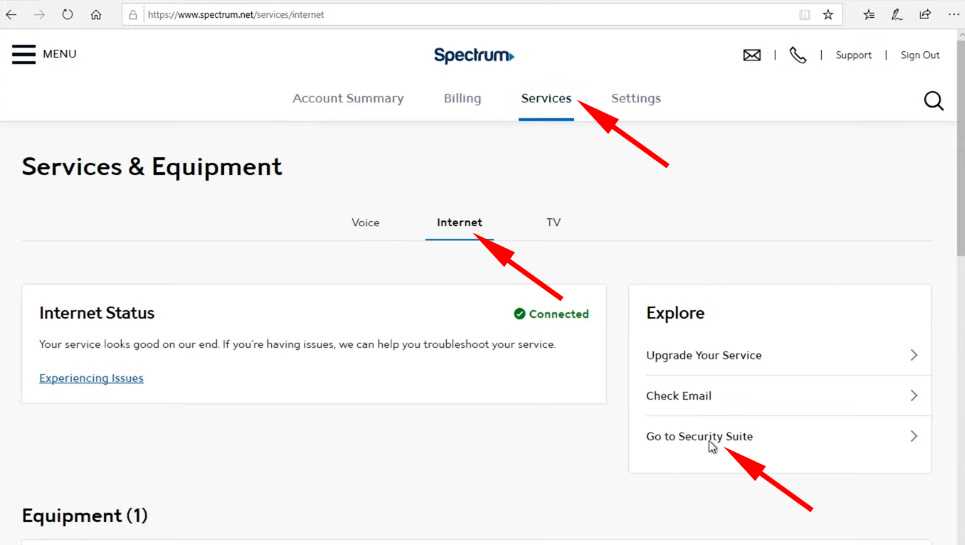The image size is (965, 545).
Task: Open Account Summary tab
Action: [348, 98]
